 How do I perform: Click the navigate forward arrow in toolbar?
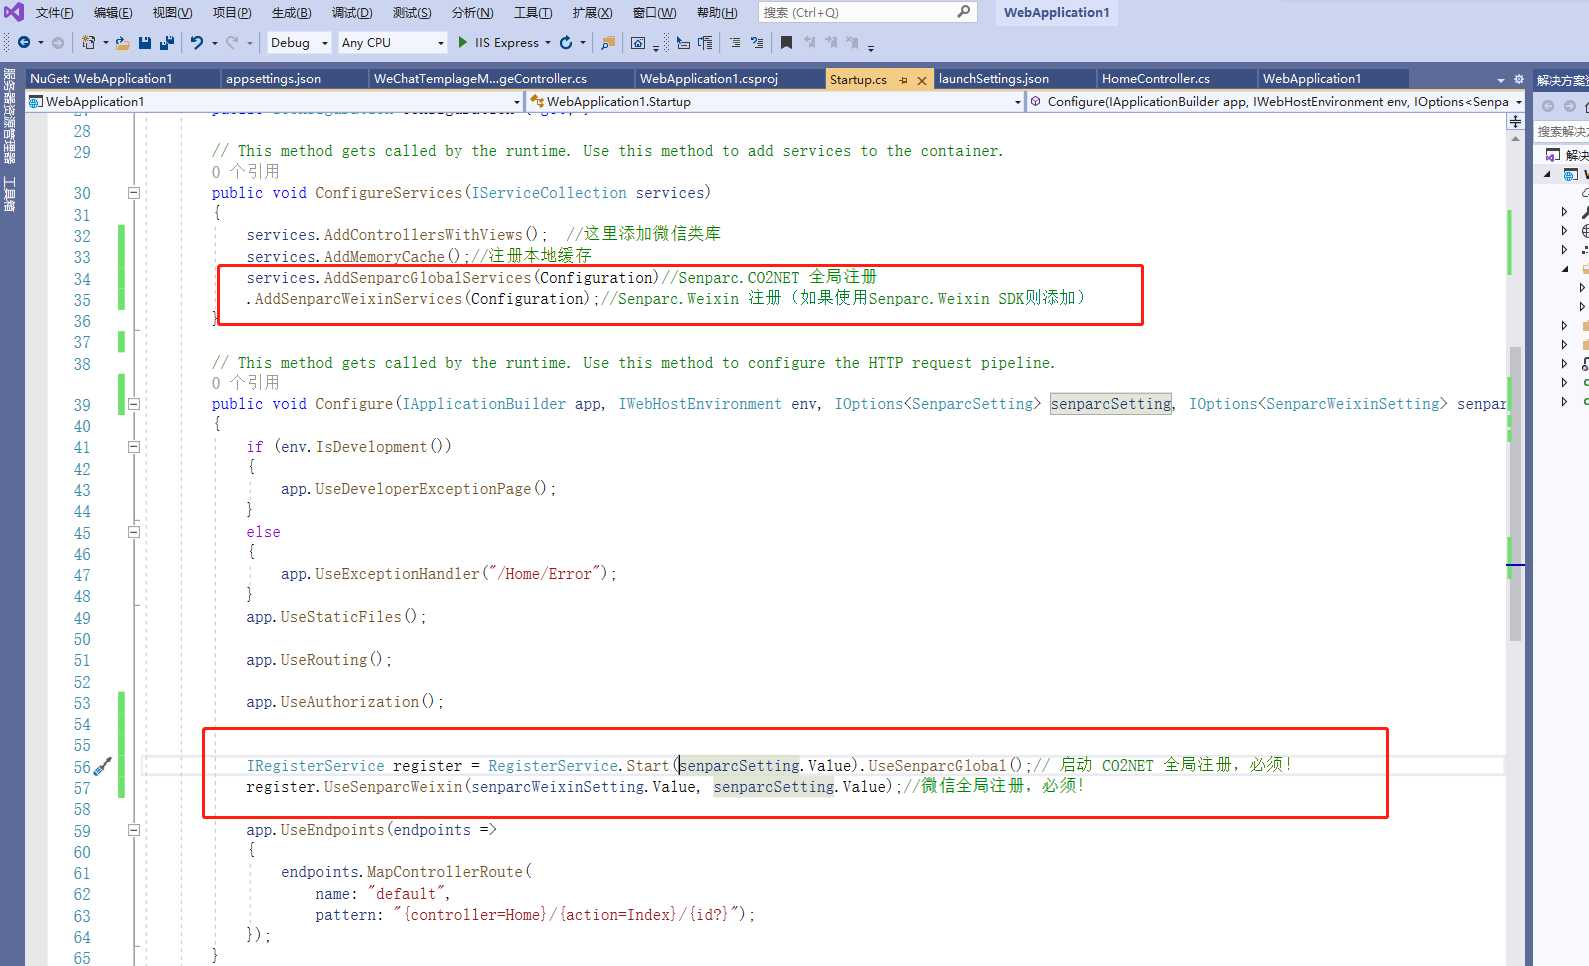click(58, 43)
